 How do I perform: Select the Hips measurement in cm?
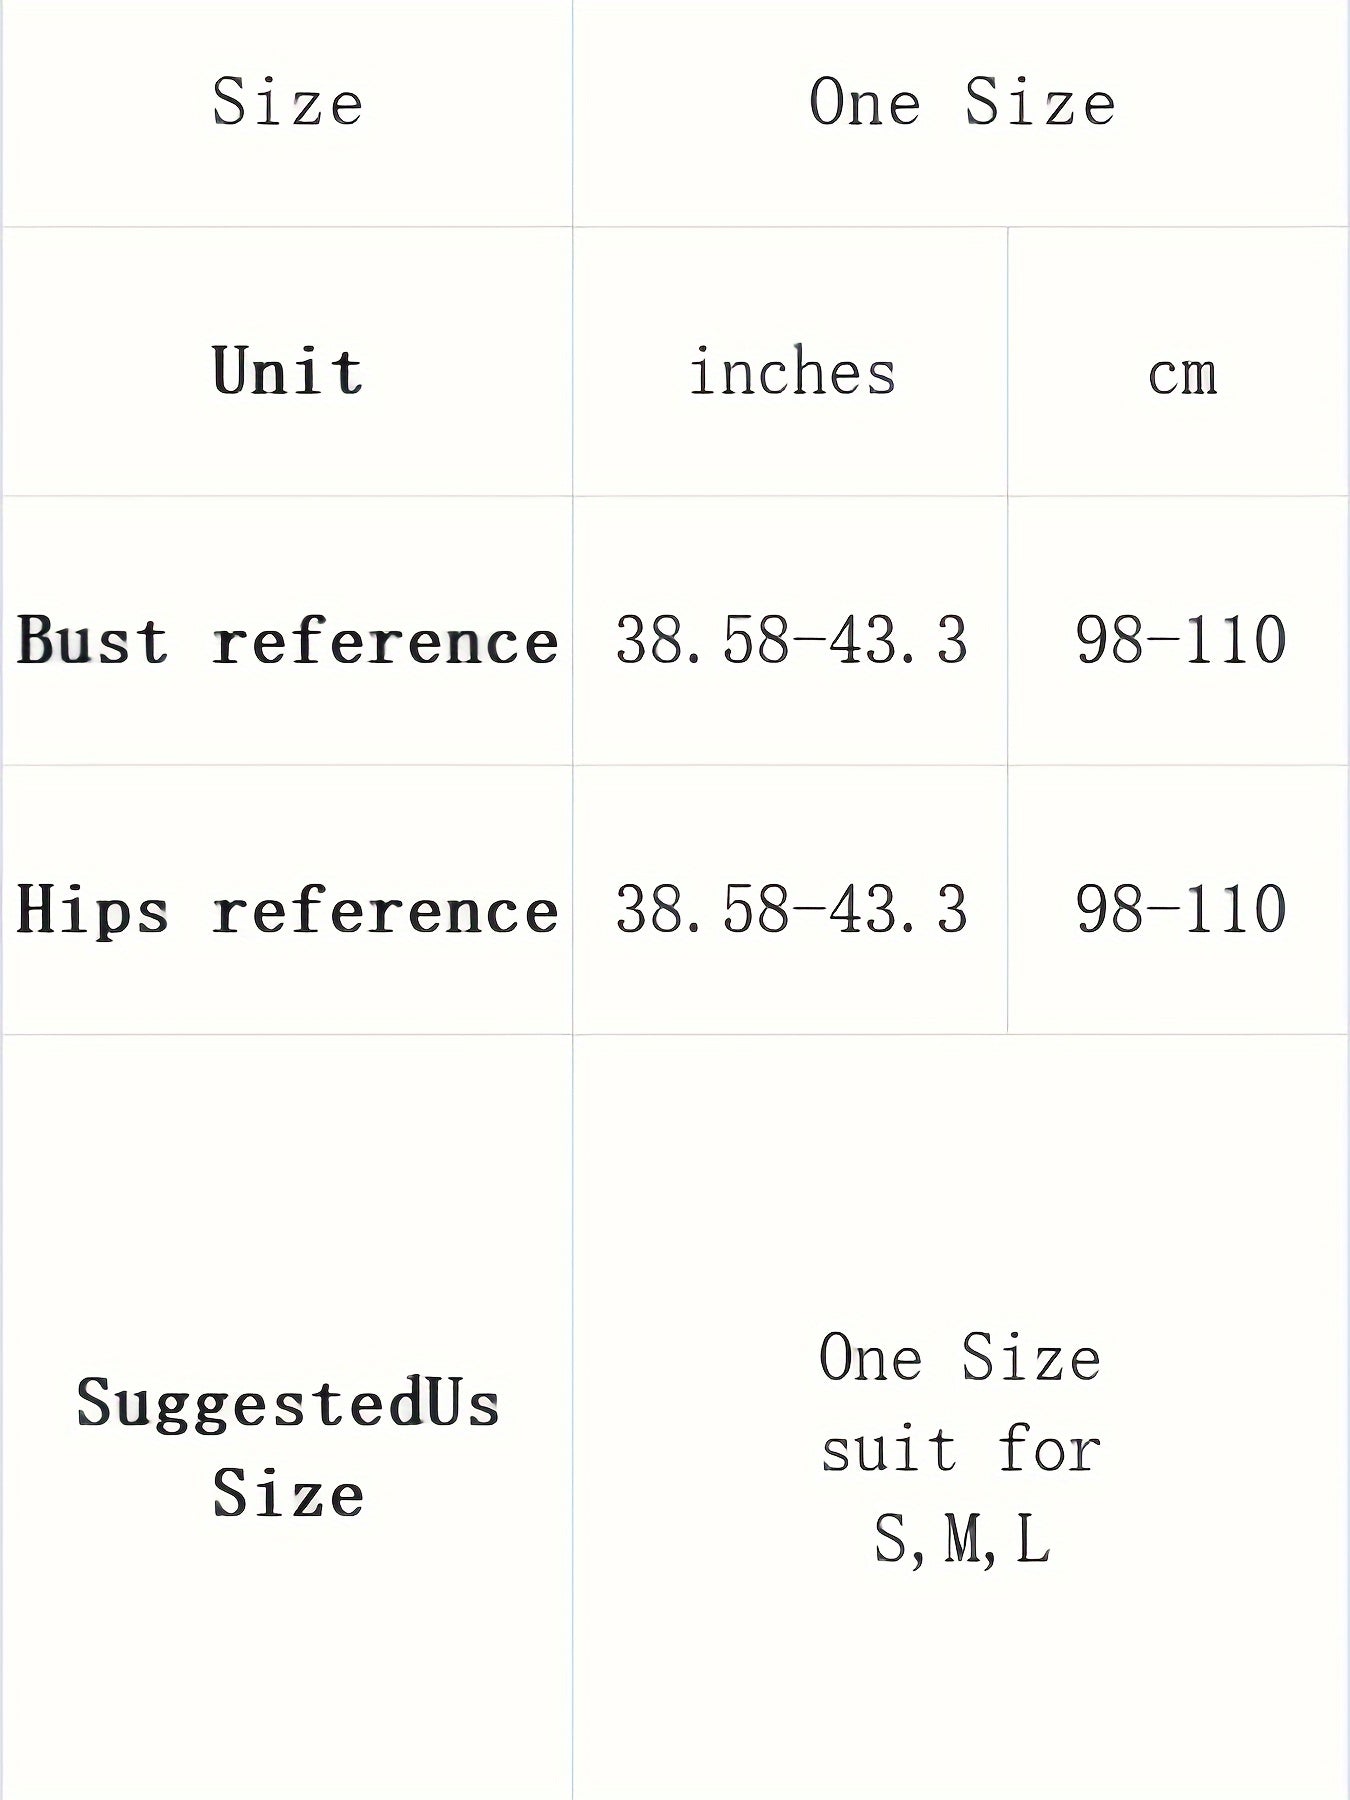coord(1181,909)
